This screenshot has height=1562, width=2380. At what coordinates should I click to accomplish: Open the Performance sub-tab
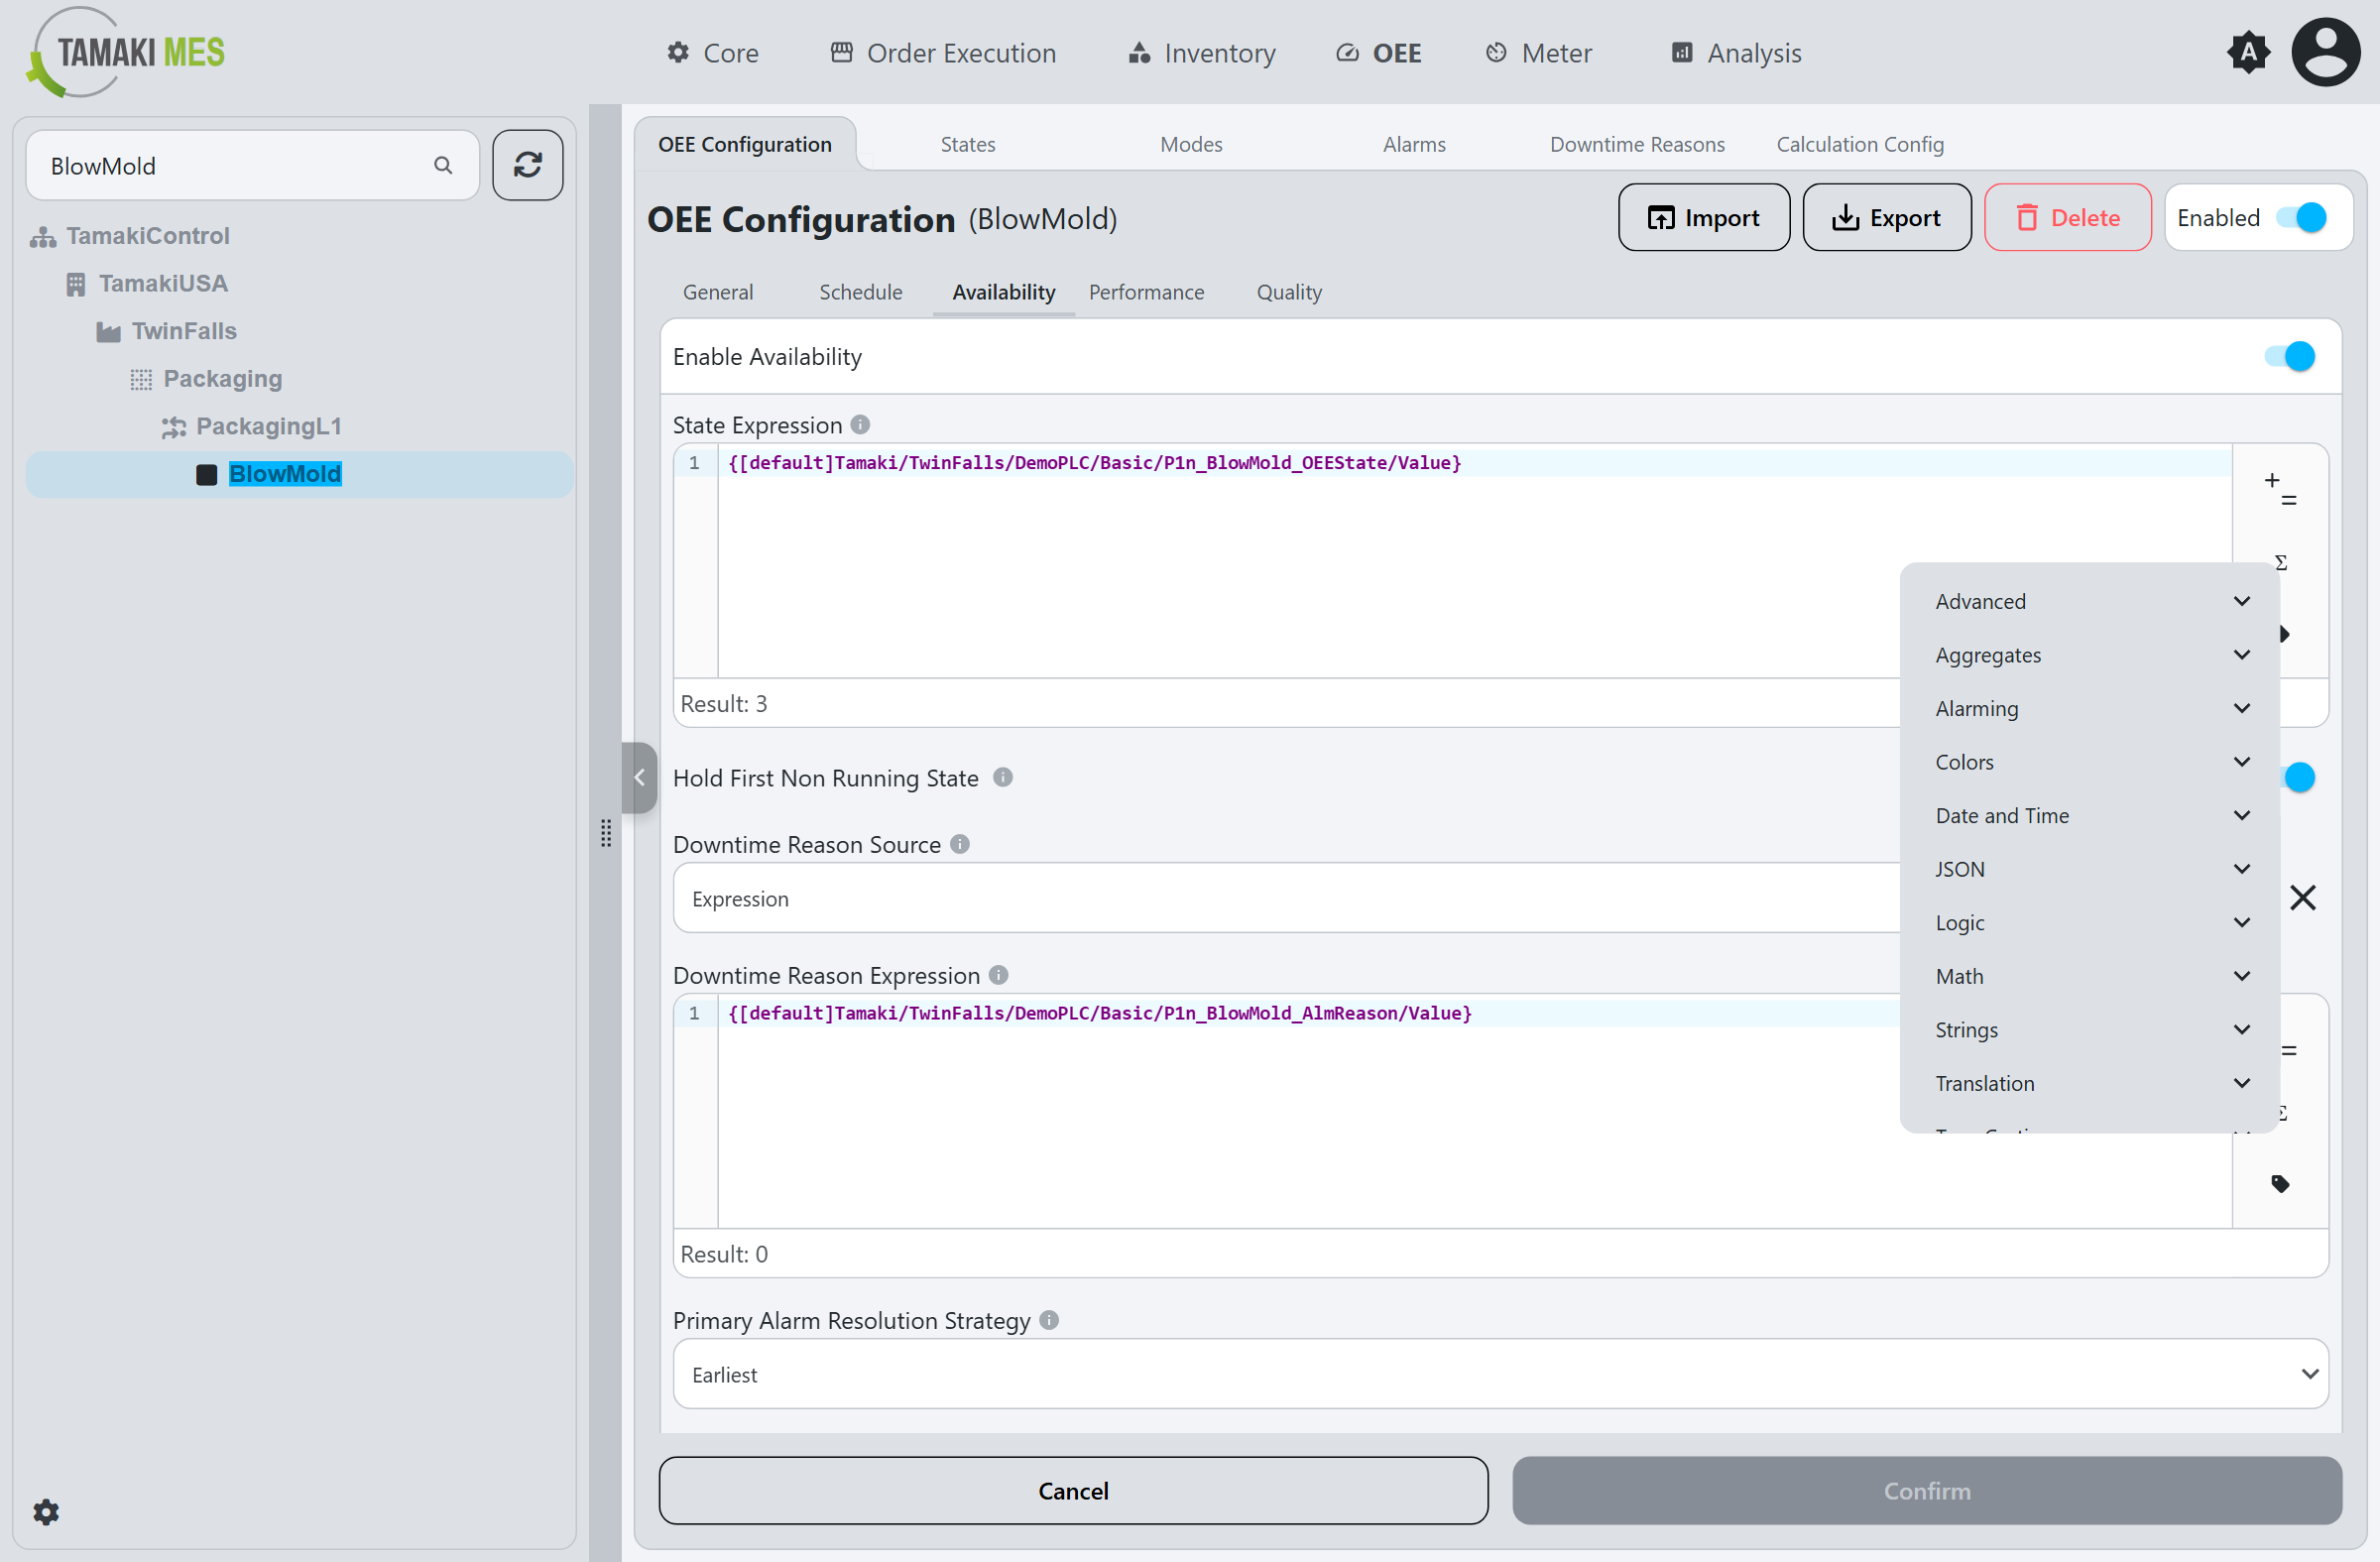tap(1146, 292)
